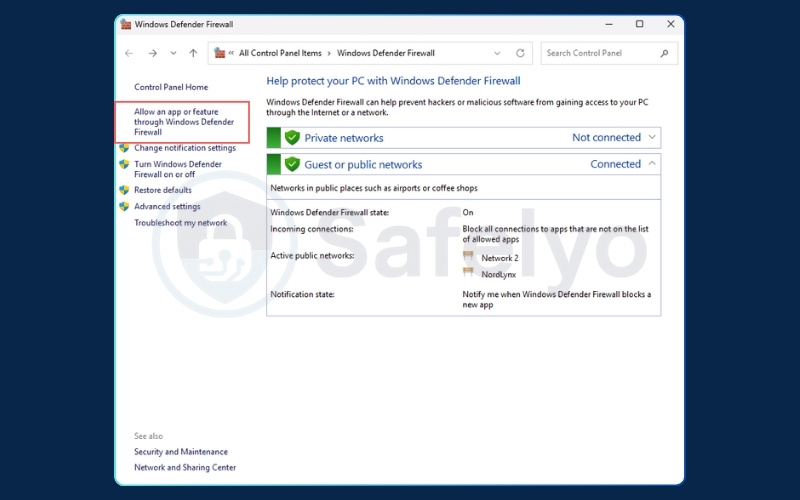Image resolution: width=800 pixels, height=500 pixels.
Task: Click the Search Control Panel field
Action: 609,53
